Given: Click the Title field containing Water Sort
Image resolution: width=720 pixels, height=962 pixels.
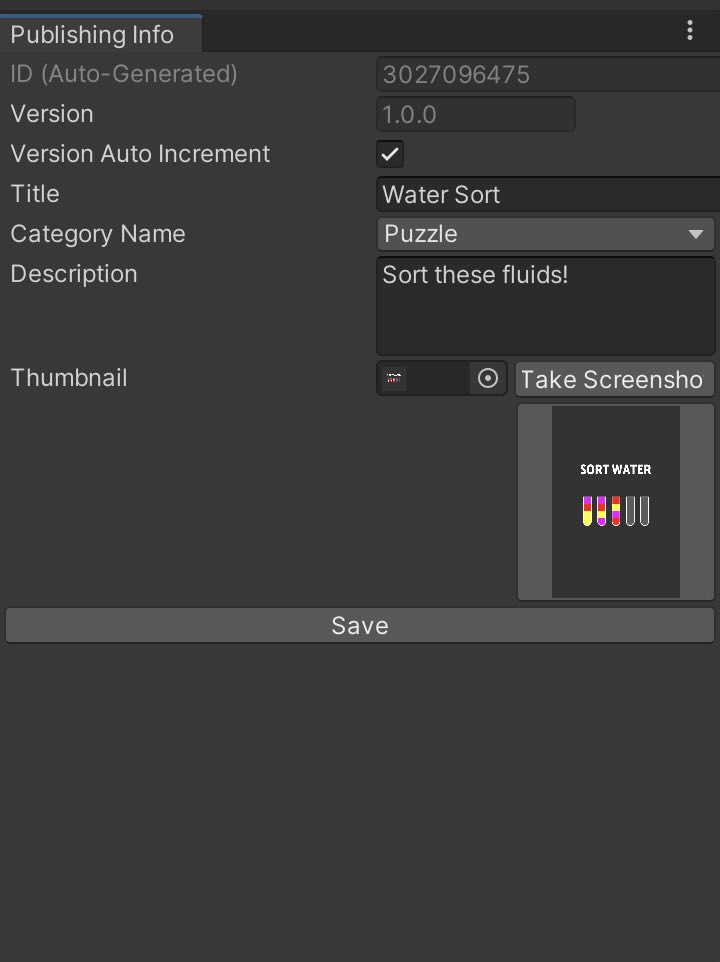Looking at the screenshot, I should [x=548, y=194].
